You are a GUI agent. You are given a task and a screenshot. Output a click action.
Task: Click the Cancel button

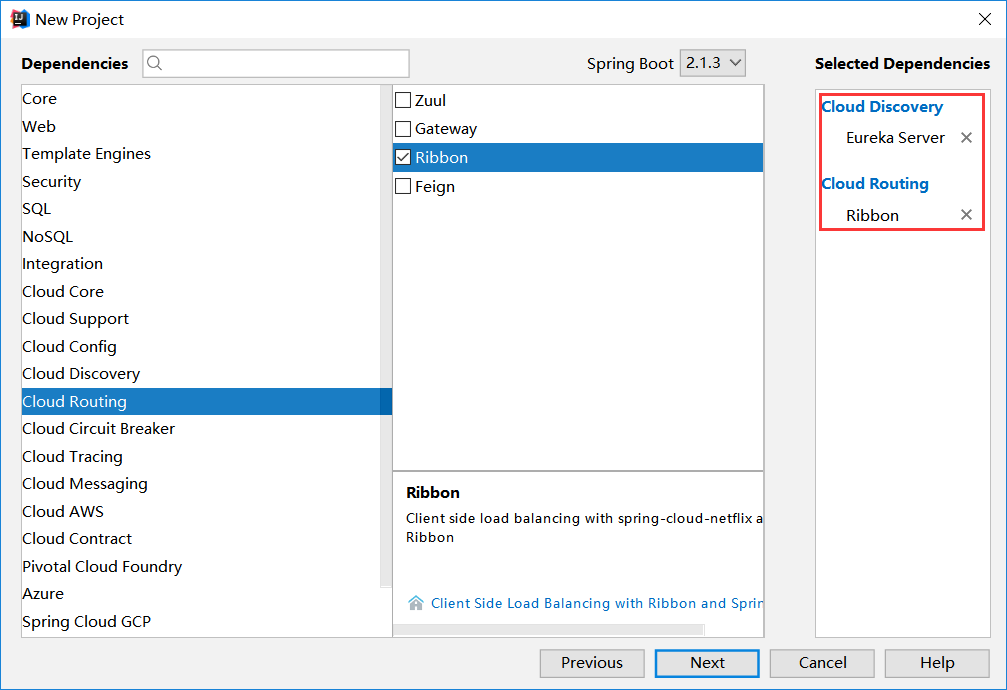(x=822, y=663)
